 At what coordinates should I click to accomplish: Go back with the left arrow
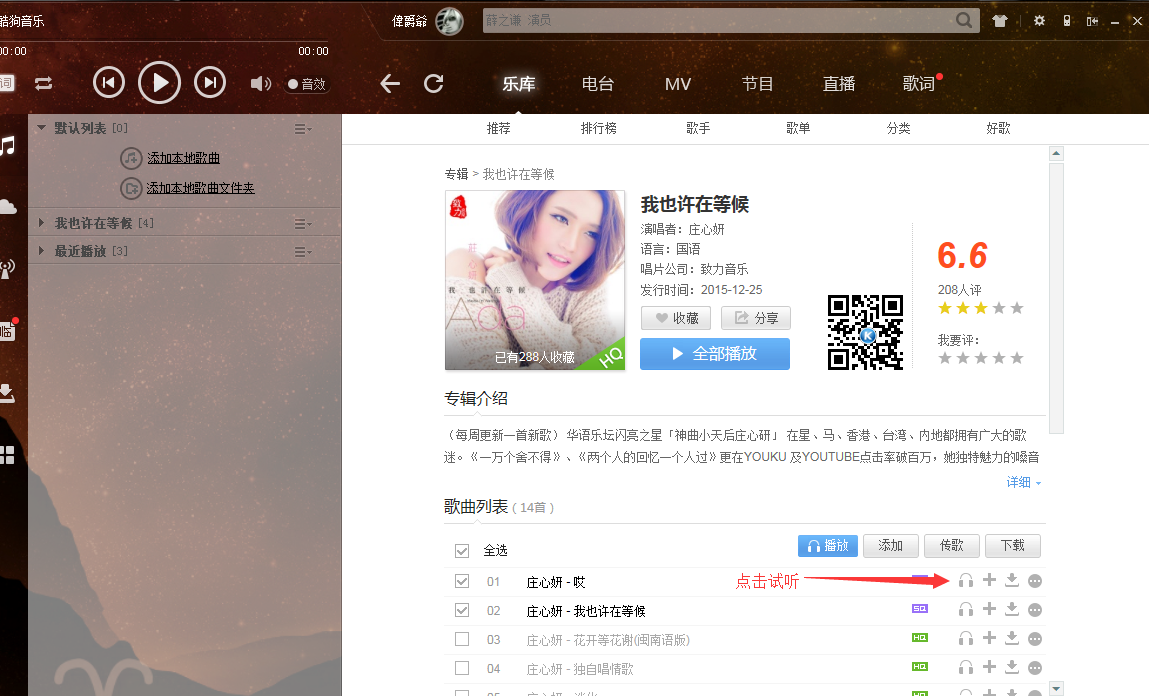pyautogui.click(x=390, y=84)
